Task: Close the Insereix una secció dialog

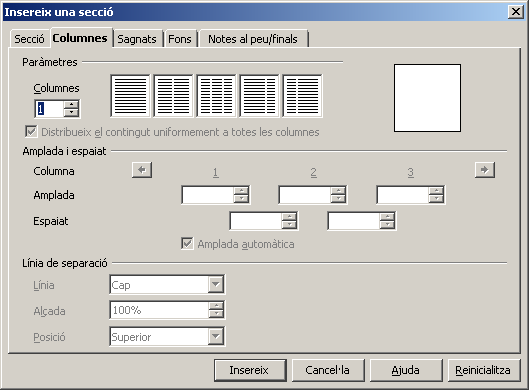Action: pos(516,12)
